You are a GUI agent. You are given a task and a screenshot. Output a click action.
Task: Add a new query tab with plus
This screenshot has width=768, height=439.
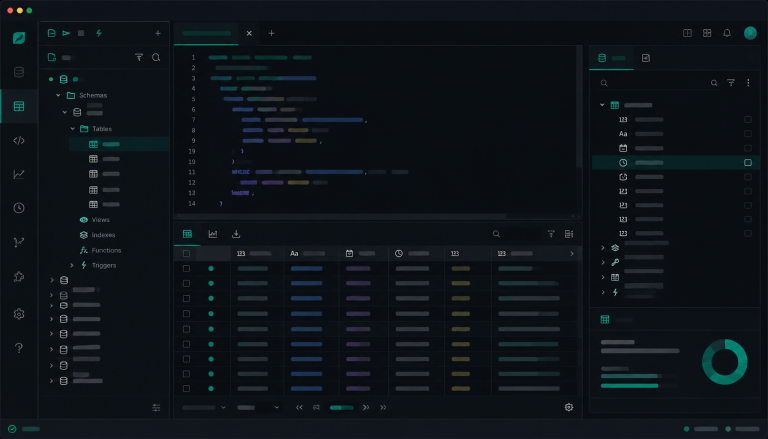(x=271, y=33)
